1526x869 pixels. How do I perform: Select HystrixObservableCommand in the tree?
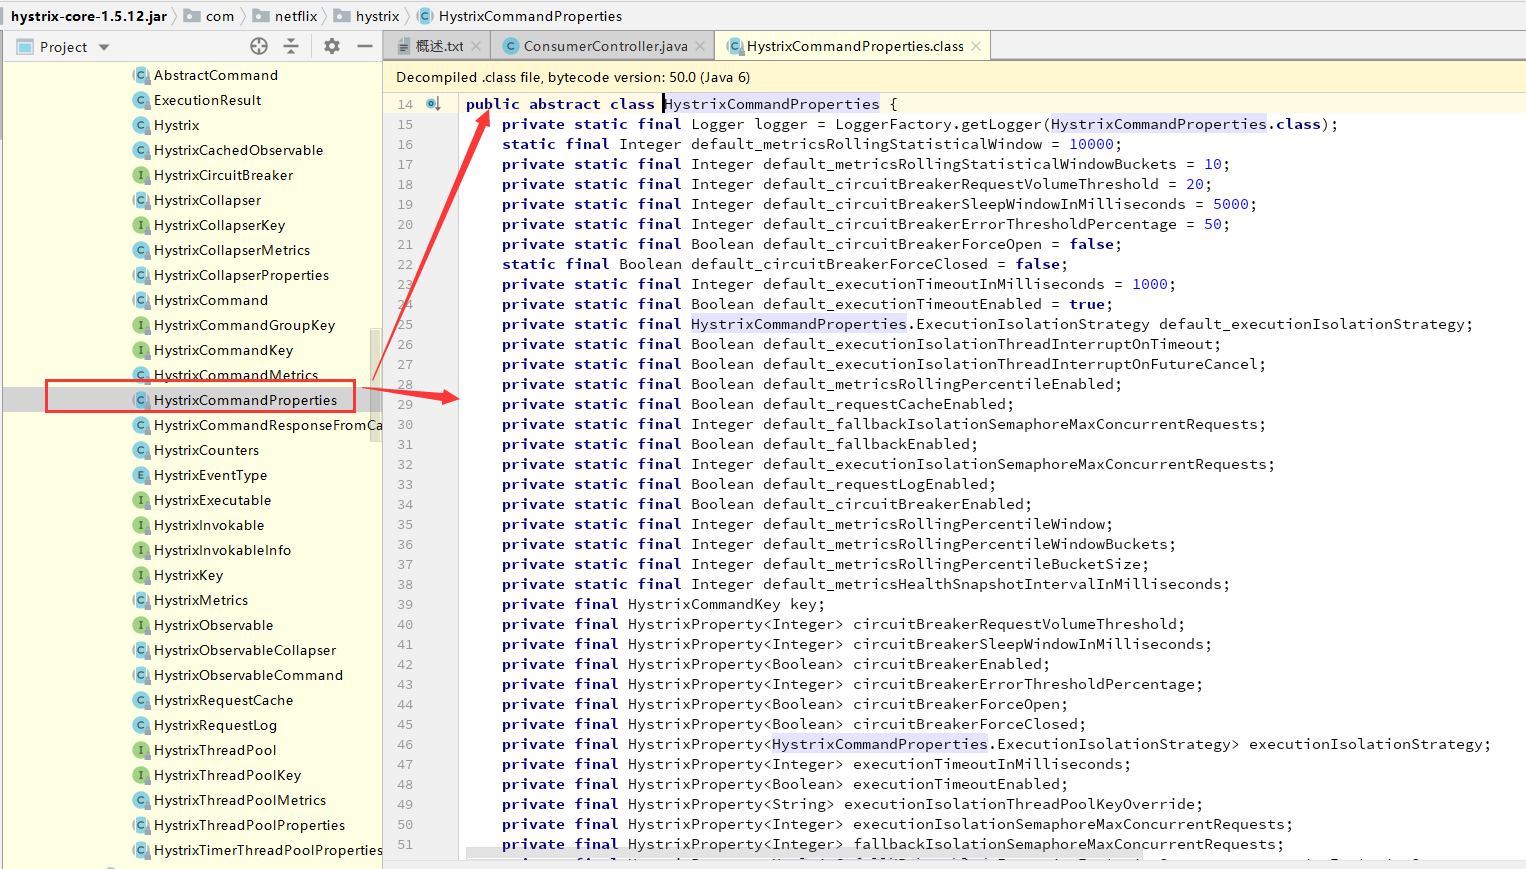click(248, 675)
